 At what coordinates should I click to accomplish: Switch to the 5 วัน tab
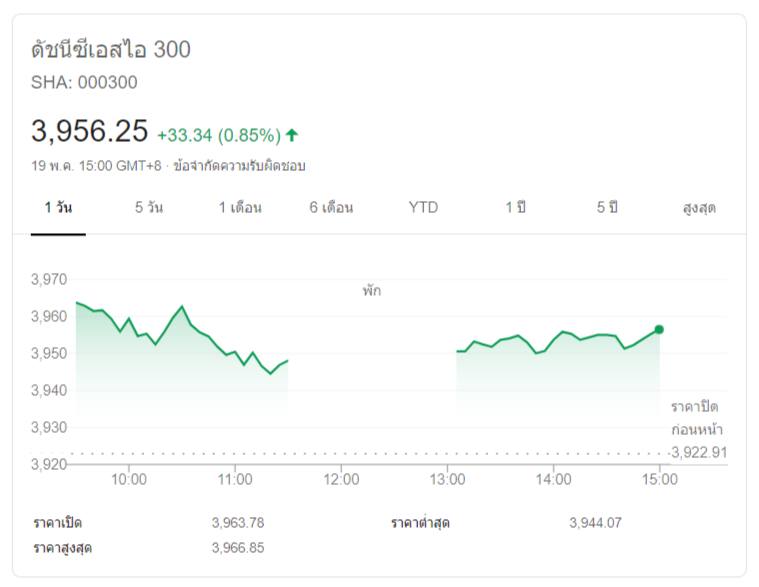[x=149, y=208]
